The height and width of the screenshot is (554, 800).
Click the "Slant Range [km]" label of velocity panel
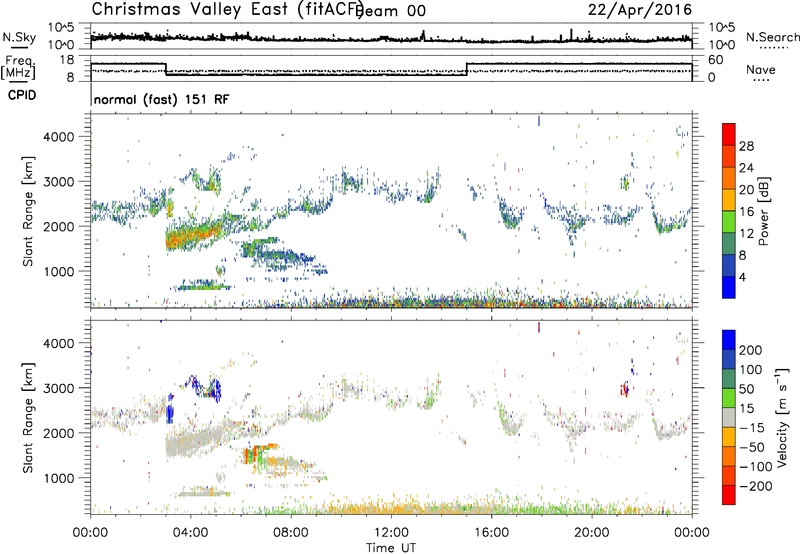[28, 417]
